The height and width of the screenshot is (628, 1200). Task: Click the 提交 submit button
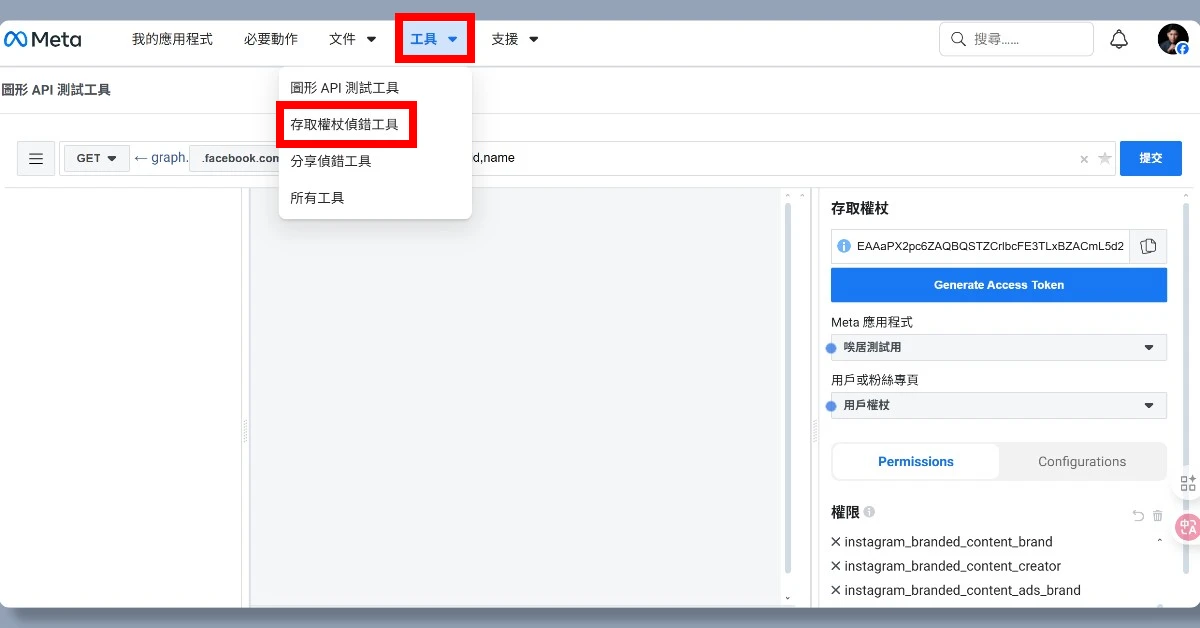click(1151, 158)
